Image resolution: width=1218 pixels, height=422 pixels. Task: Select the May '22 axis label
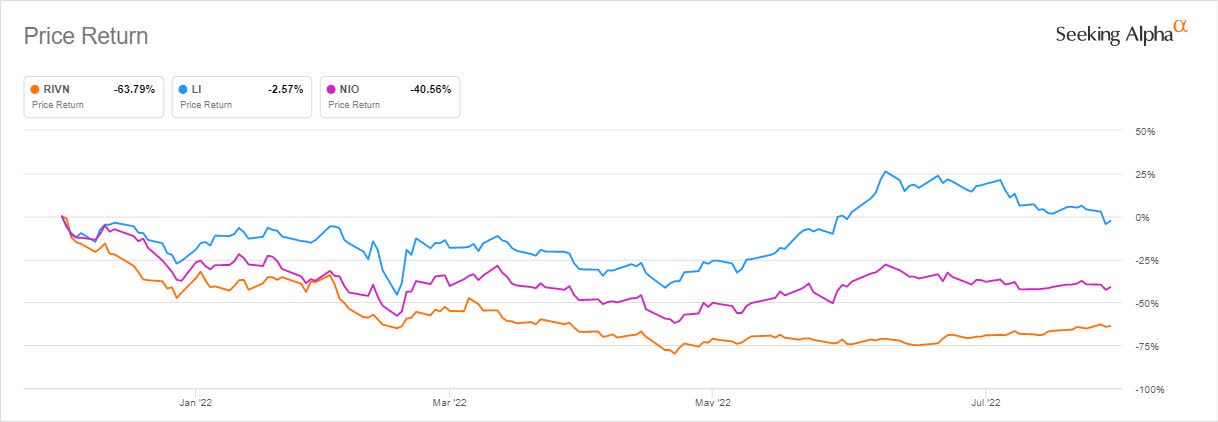pos(711,403)
